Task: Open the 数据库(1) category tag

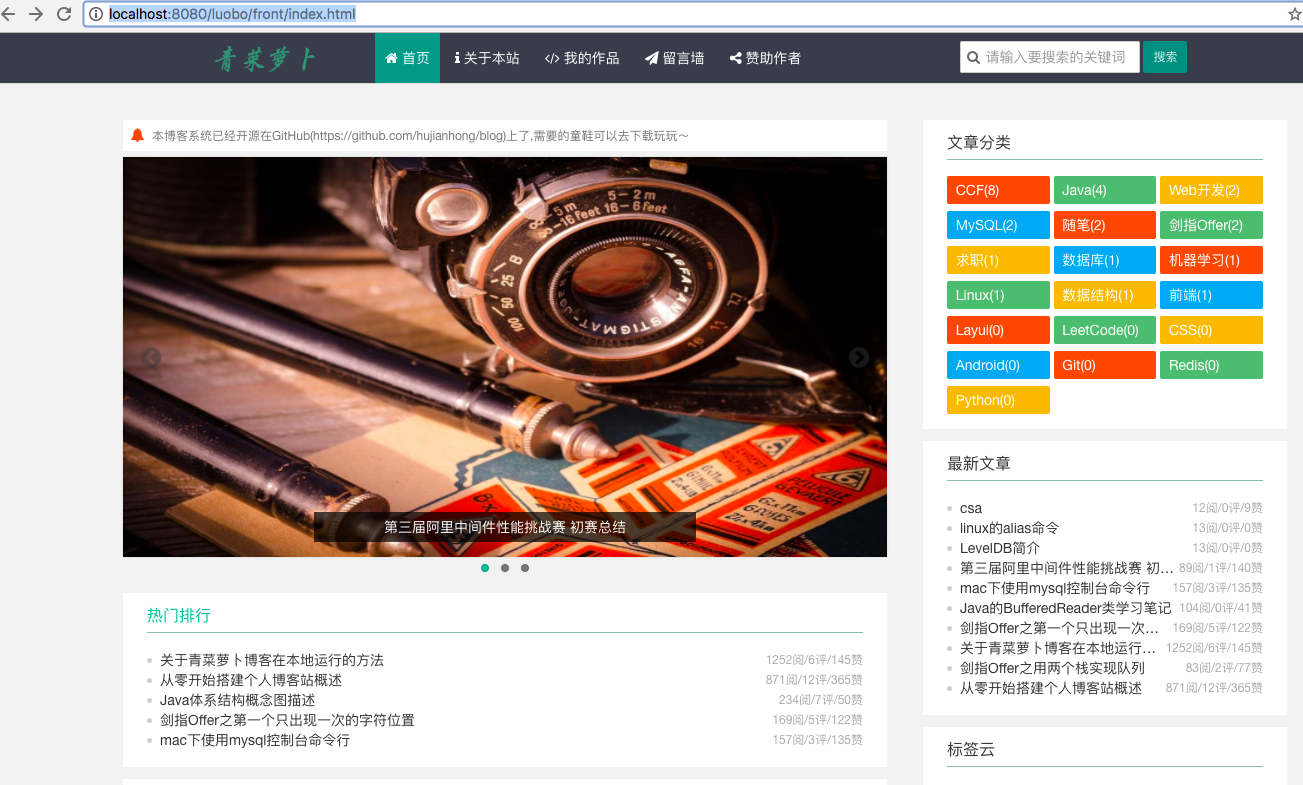Action: tap(1105, 260)
